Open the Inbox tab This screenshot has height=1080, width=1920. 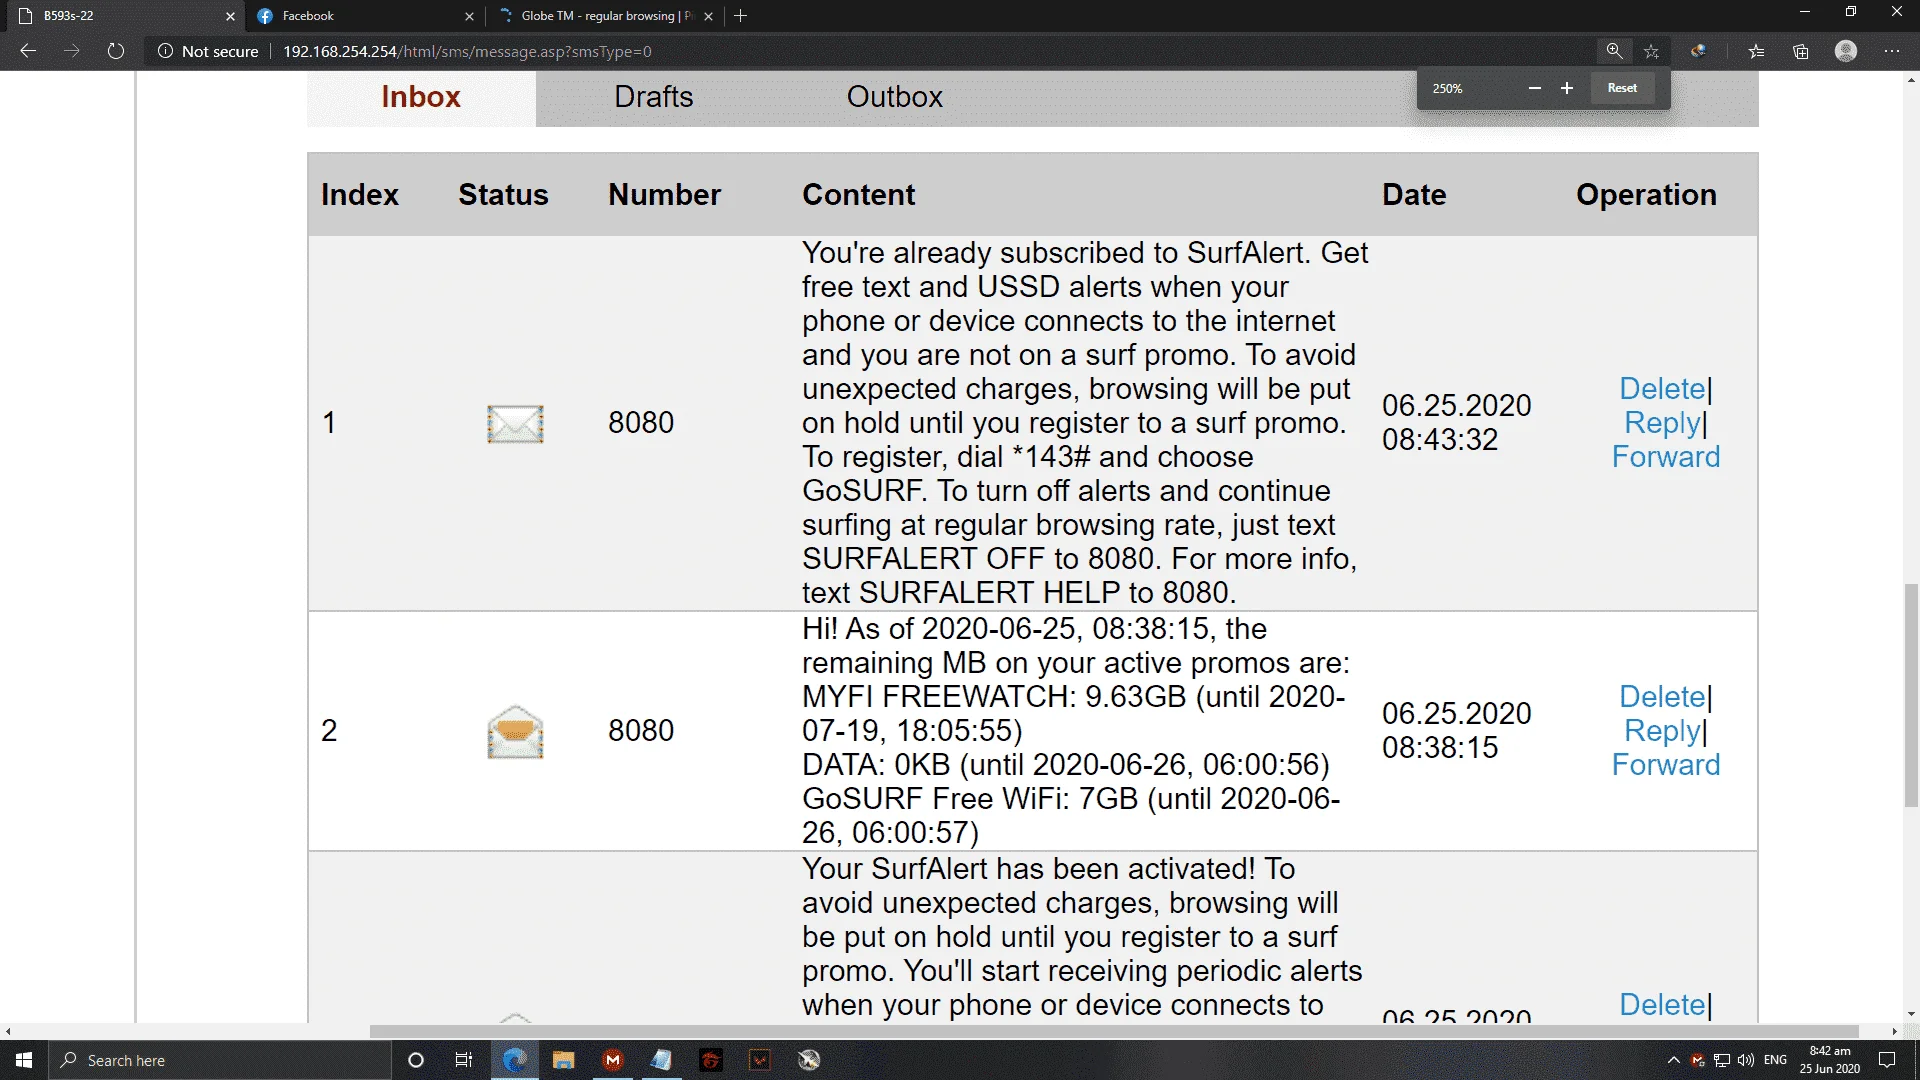421,97
